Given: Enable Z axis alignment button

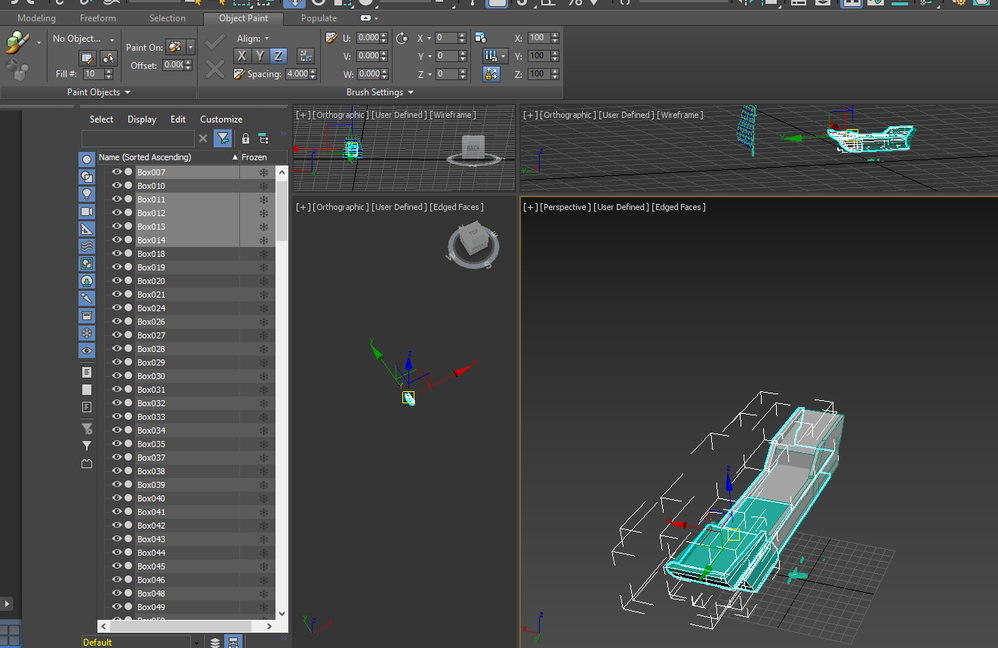Looking at the screenshot, I should (x=278, y=56).
